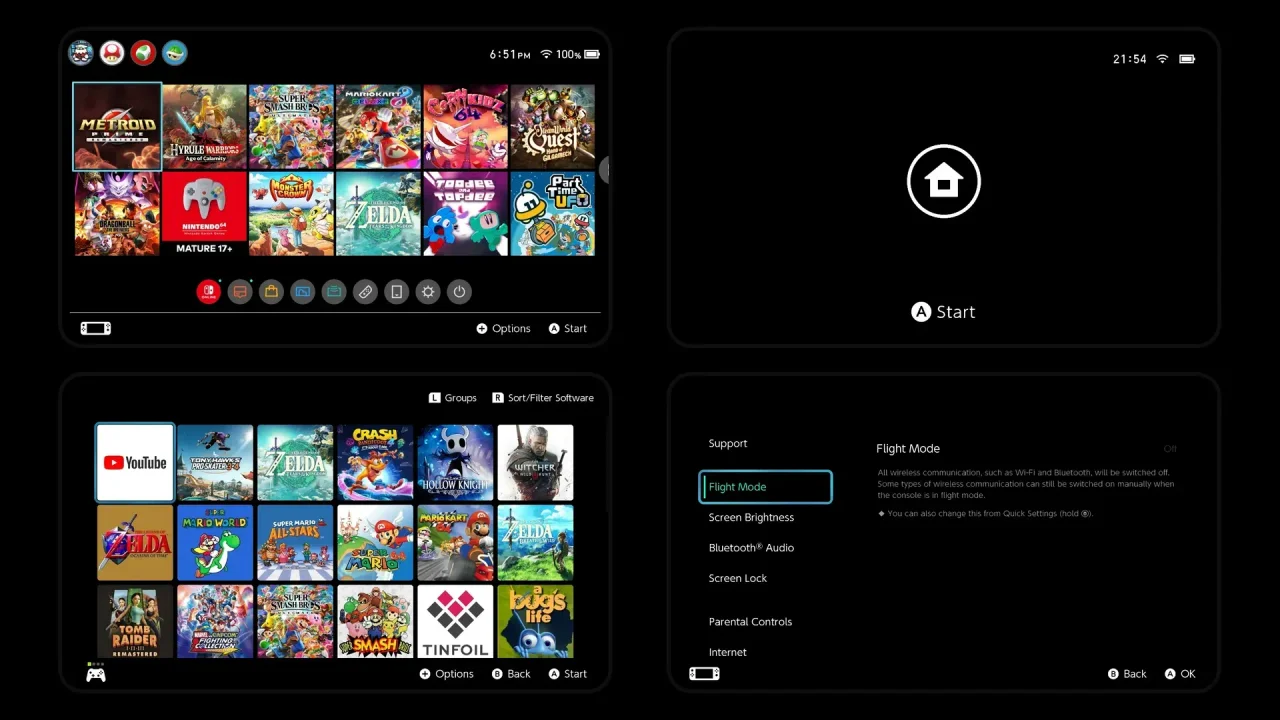
Task: Launch Part Time UFO tile
Action: click(x=552, y=214)
